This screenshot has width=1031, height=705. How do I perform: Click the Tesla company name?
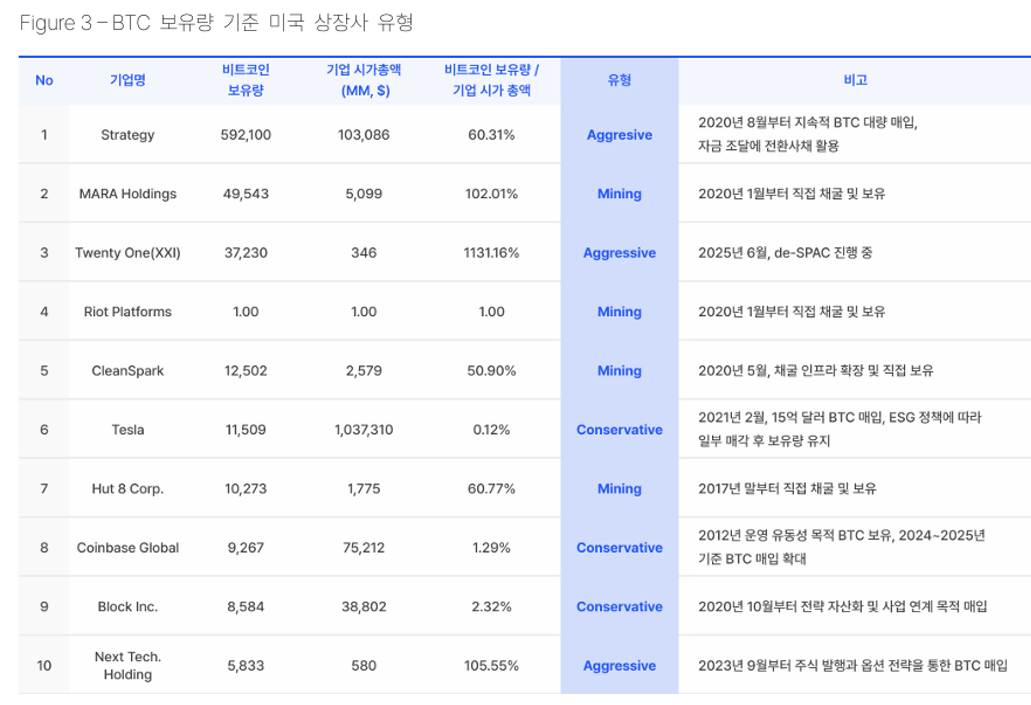coord(127,430)
